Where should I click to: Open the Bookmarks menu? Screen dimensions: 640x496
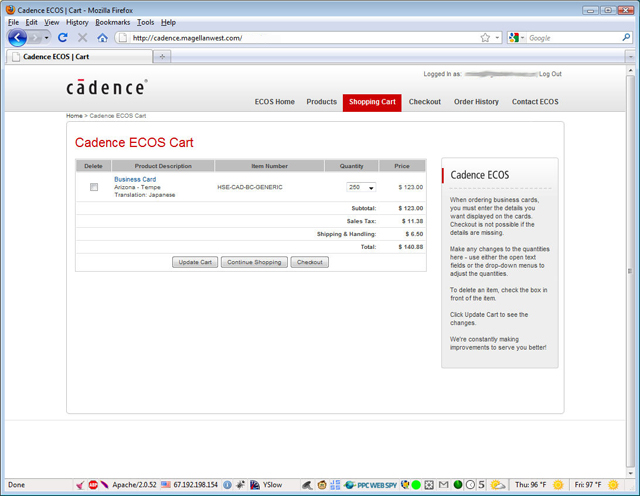click(x=113, y=22)
